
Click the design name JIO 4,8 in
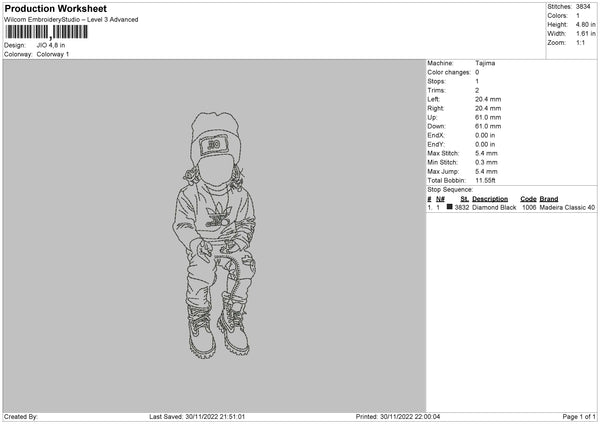pyautogui.click(x=51, y=45)
